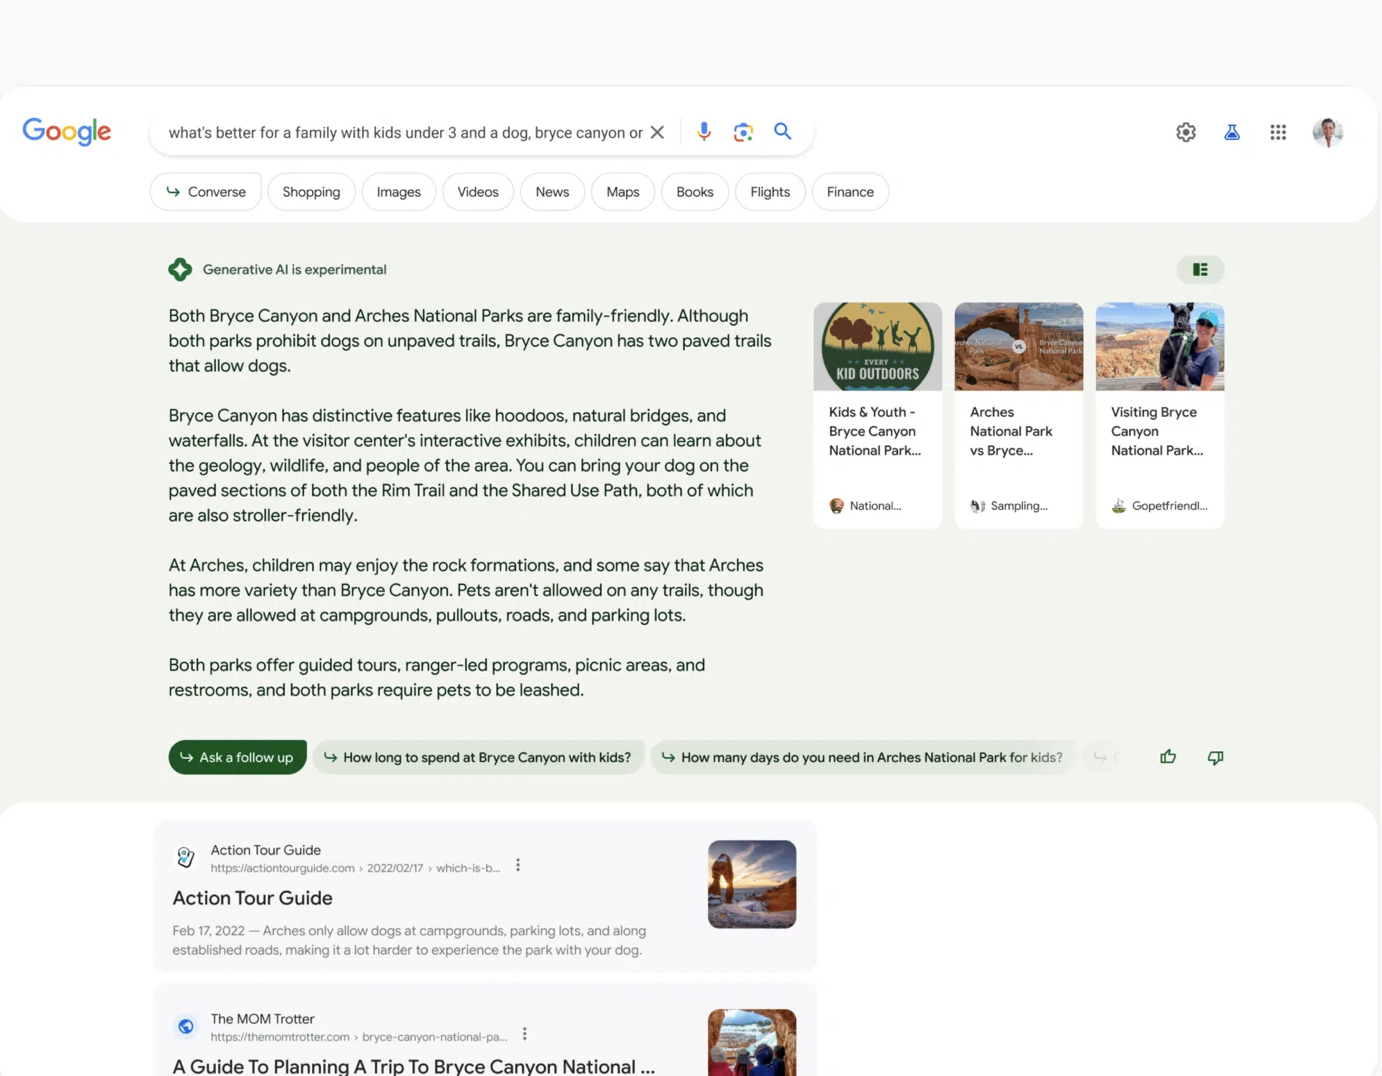Click the 'Gopetfriendl...' source label
Viewport: 1382px width, 1076px height.
tap(1169, 506)
